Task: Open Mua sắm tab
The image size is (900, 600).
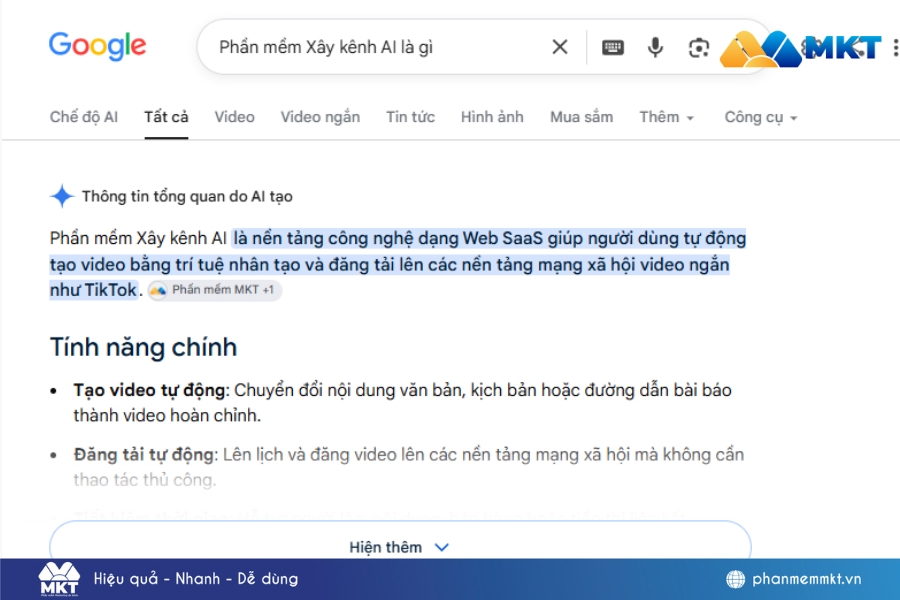Action: coord(581,117)
